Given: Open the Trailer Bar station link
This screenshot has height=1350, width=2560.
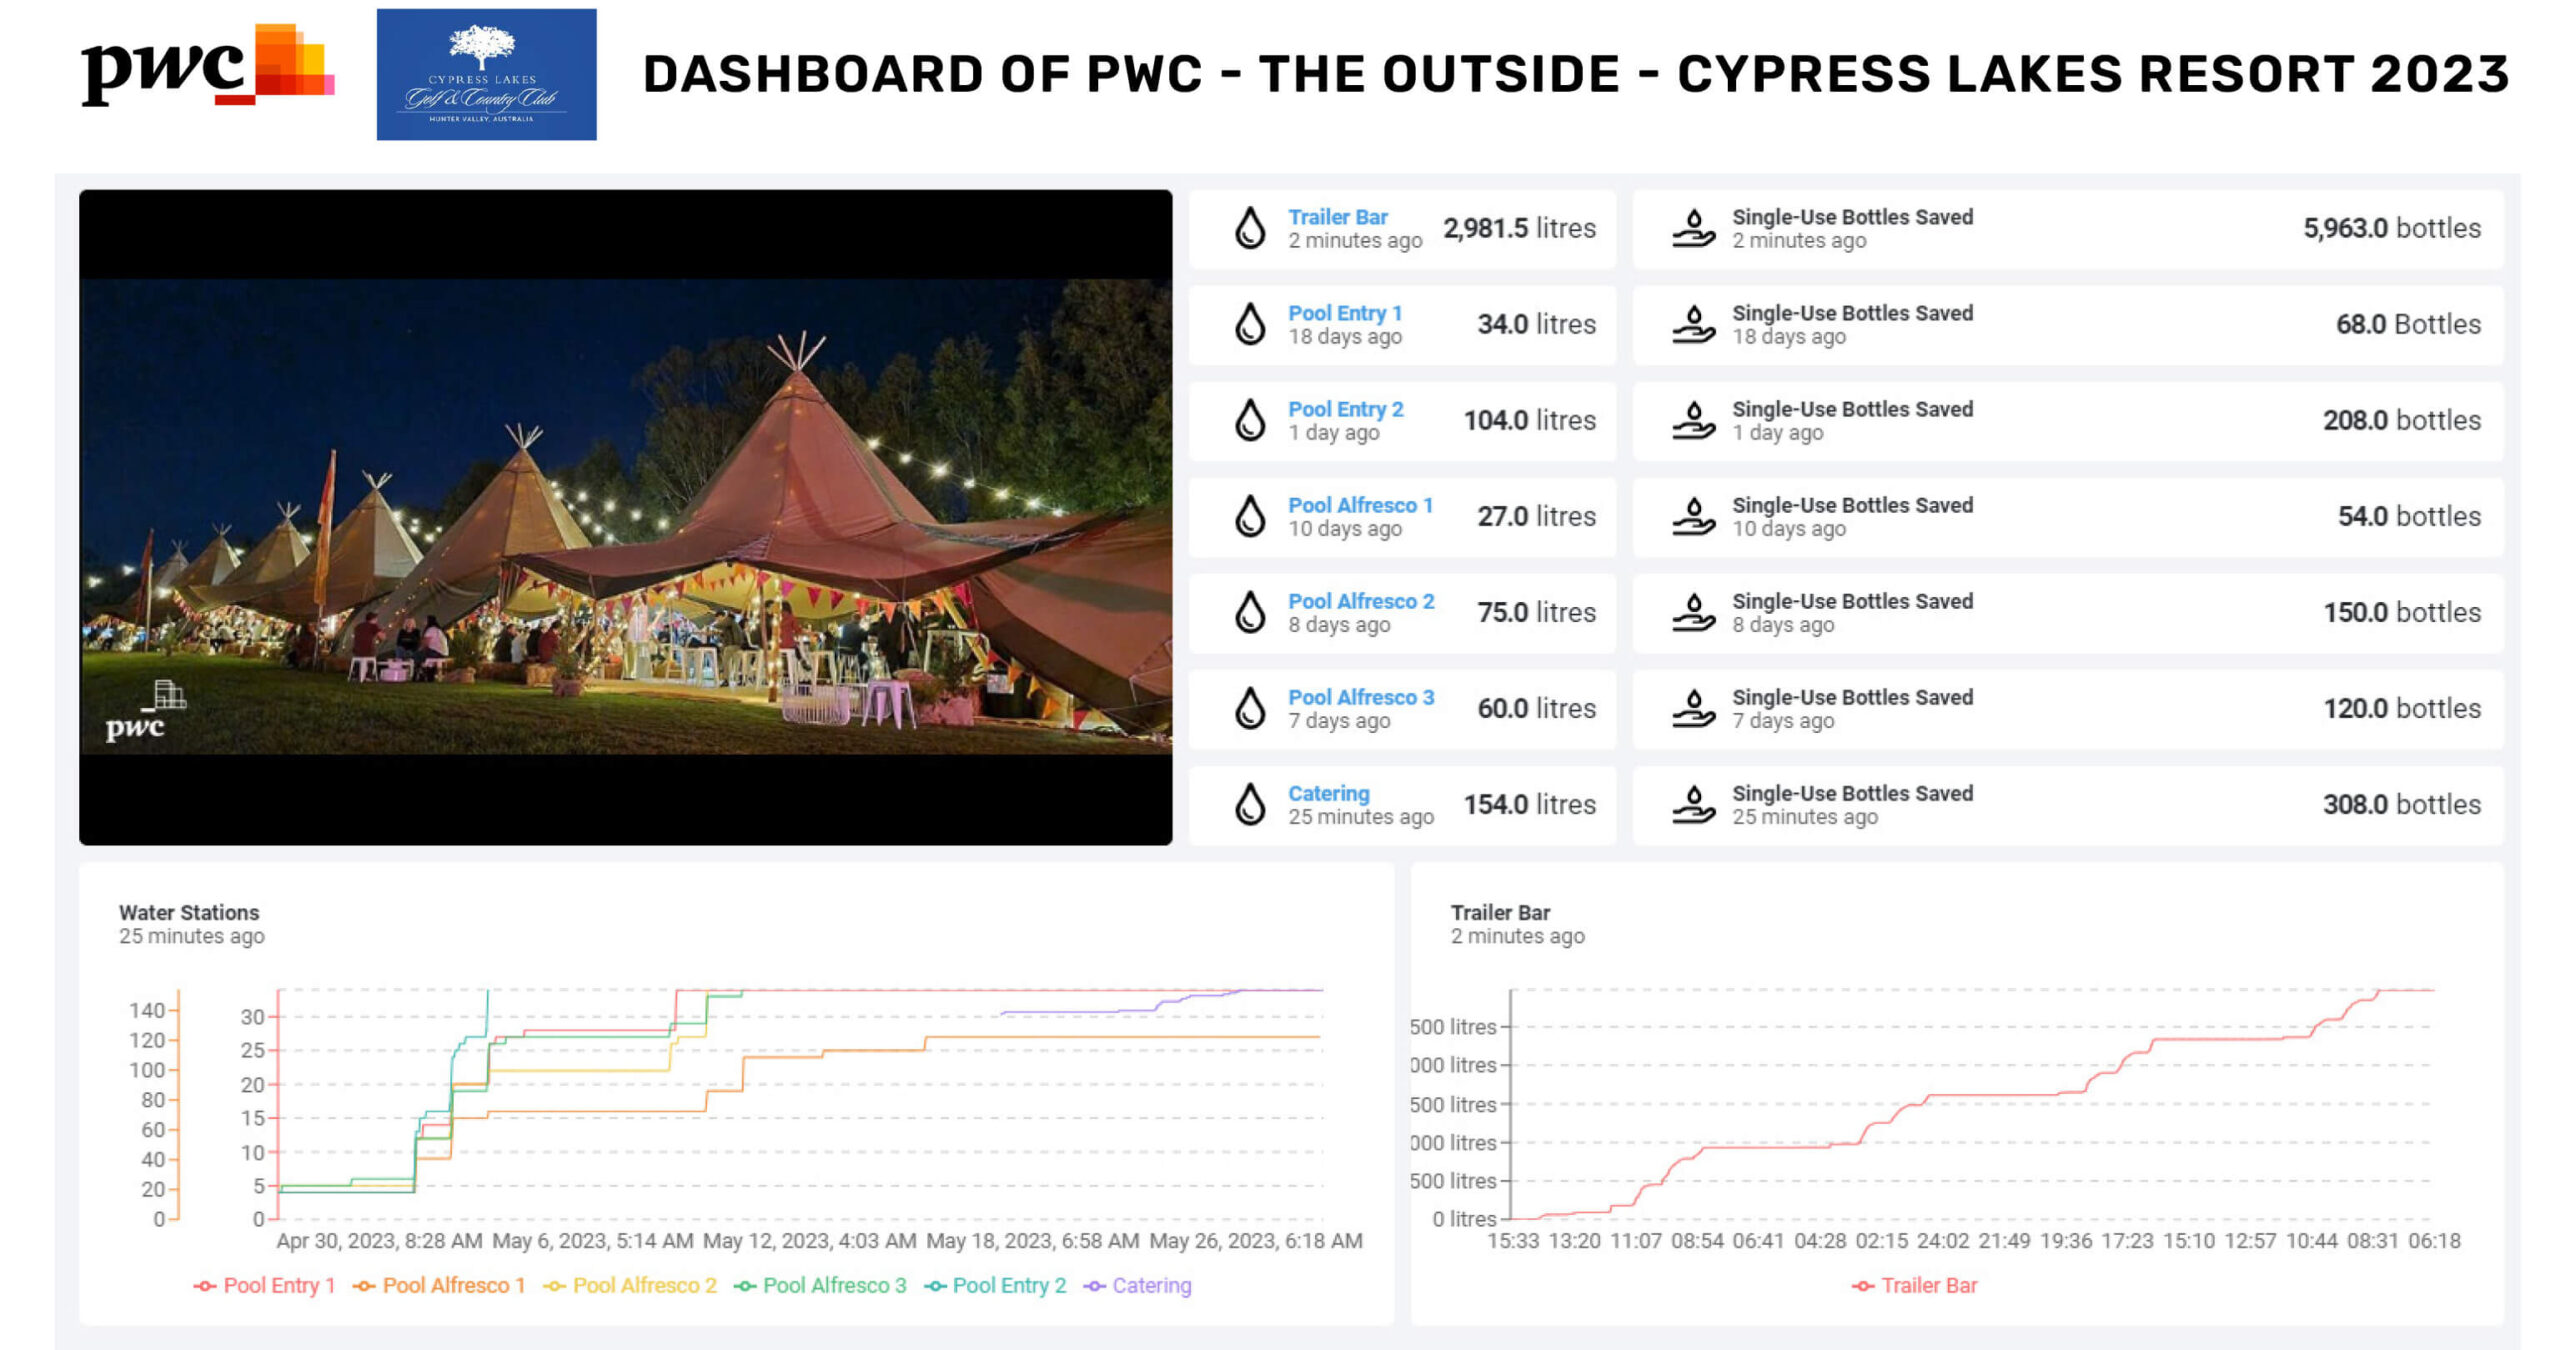Looking at the screenshot, I should [1337, 217].
